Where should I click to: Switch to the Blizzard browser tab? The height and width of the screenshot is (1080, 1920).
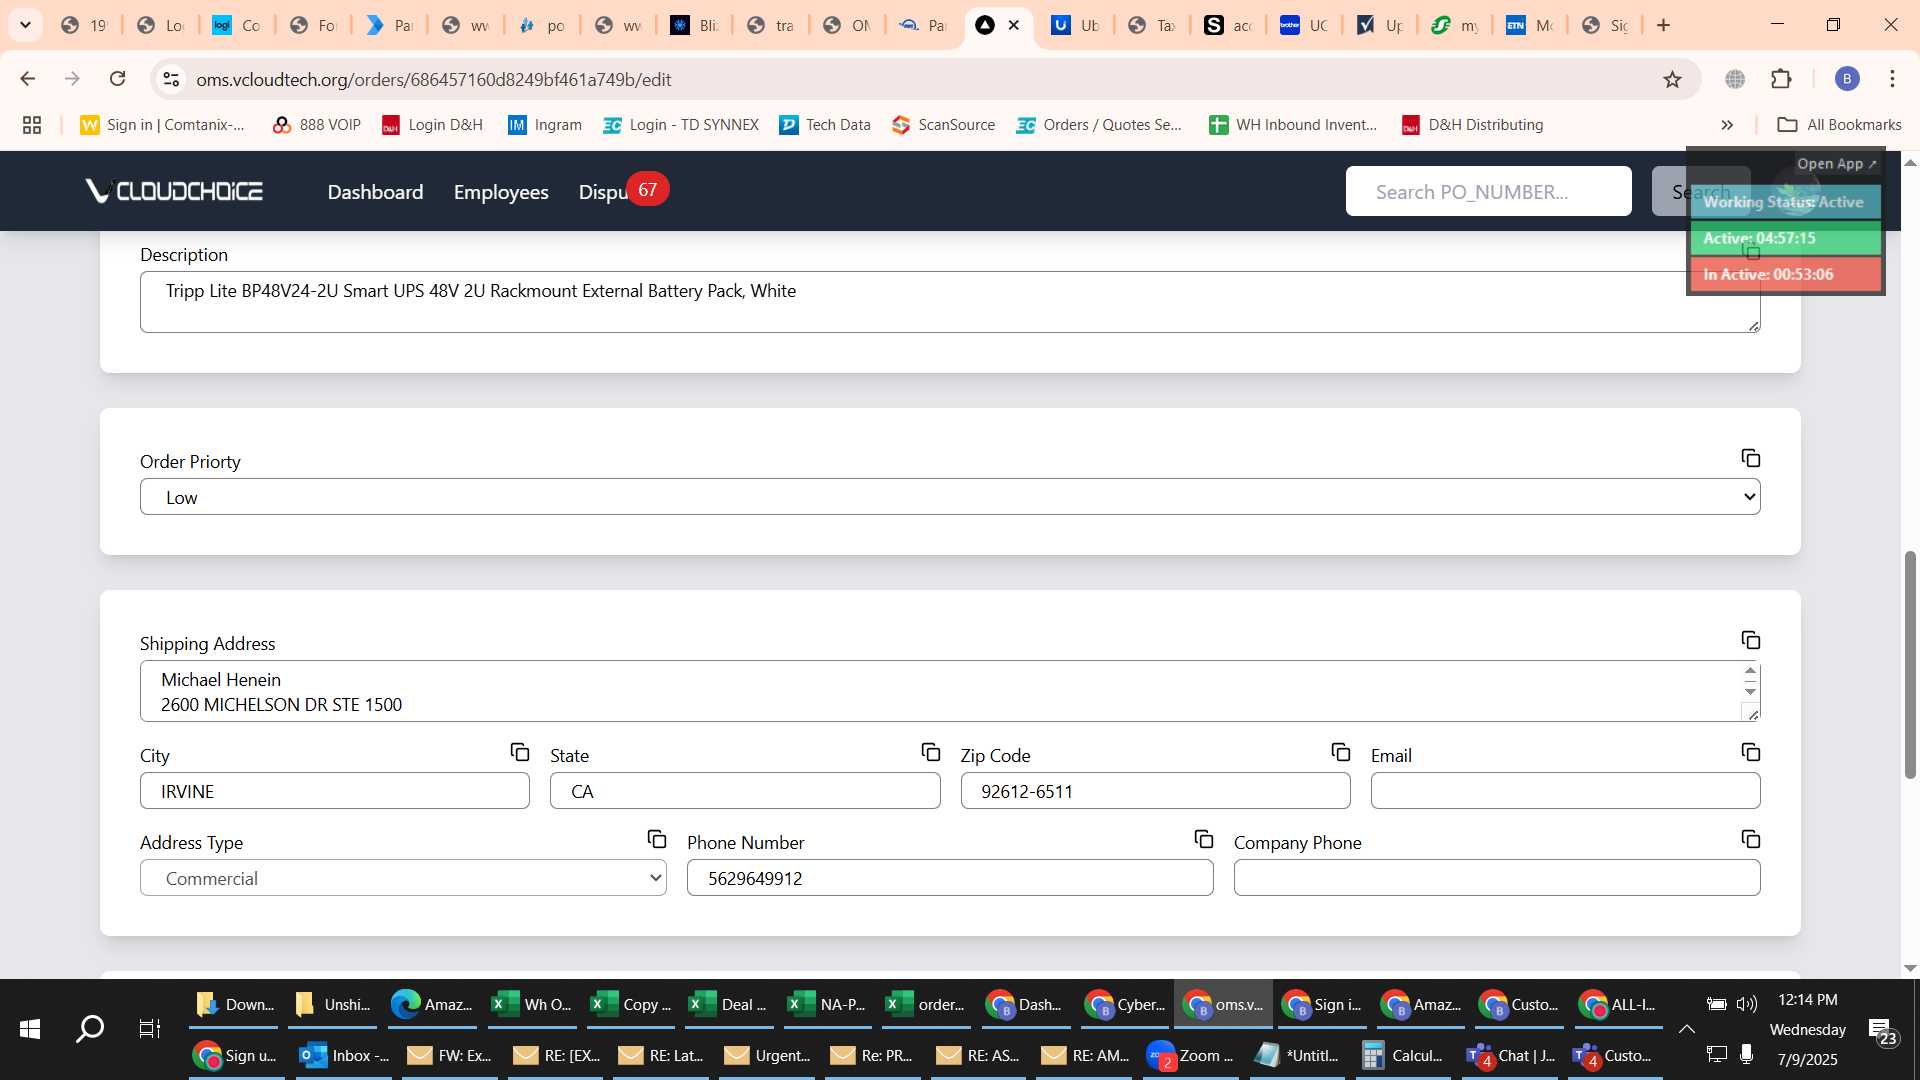695,25
